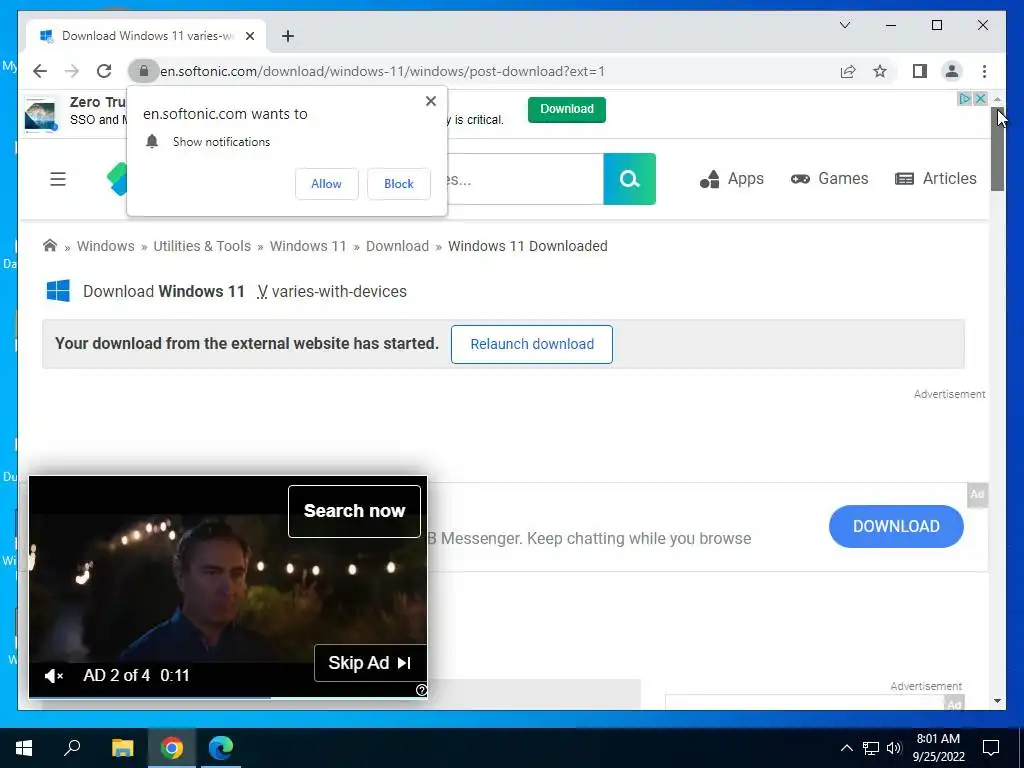Click the video ad help icon
The image size is (1024, 768).
421,690
